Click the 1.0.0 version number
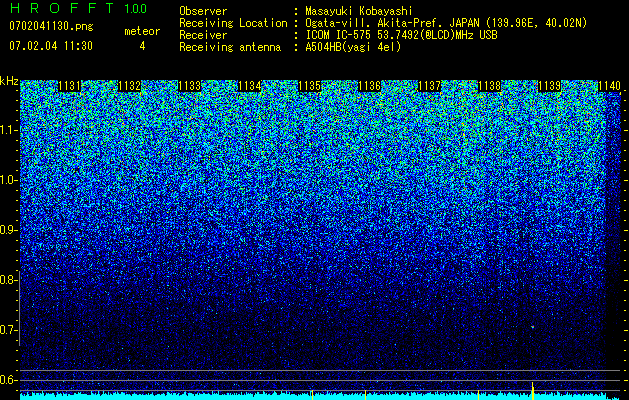 (x=135, y=9)
